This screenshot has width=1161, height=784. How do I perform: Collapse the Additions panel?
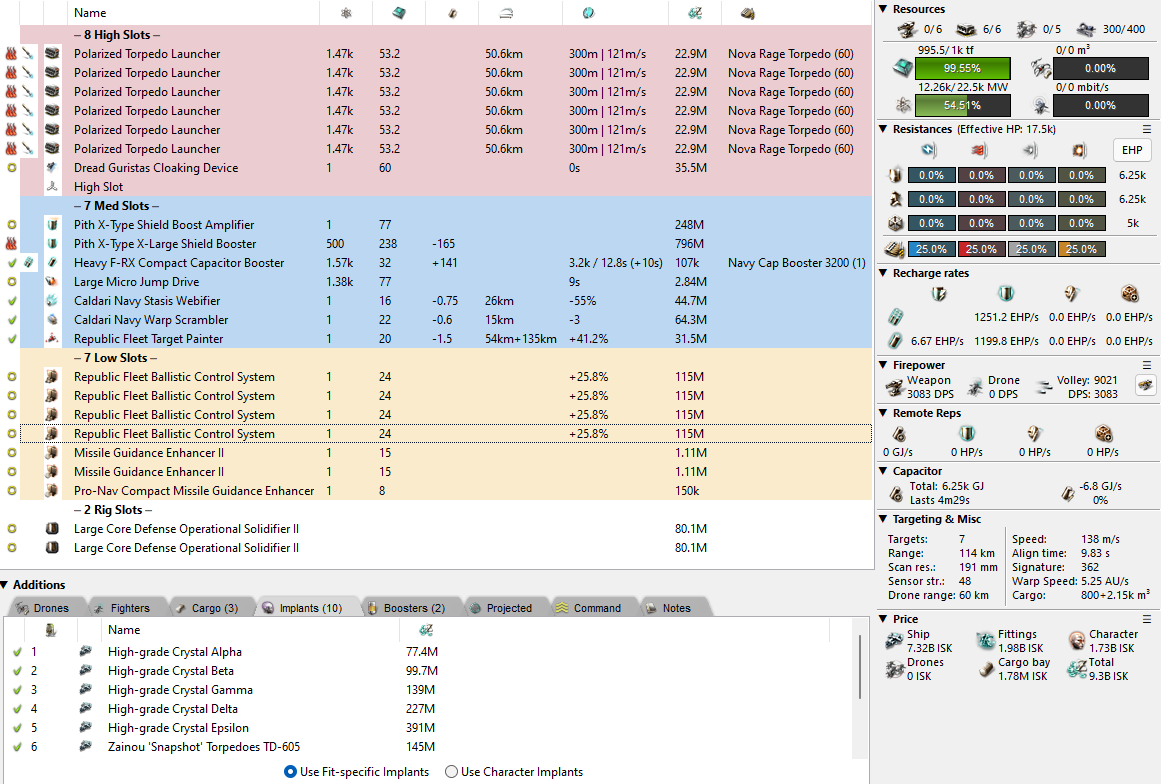click(x=6, y=585)
